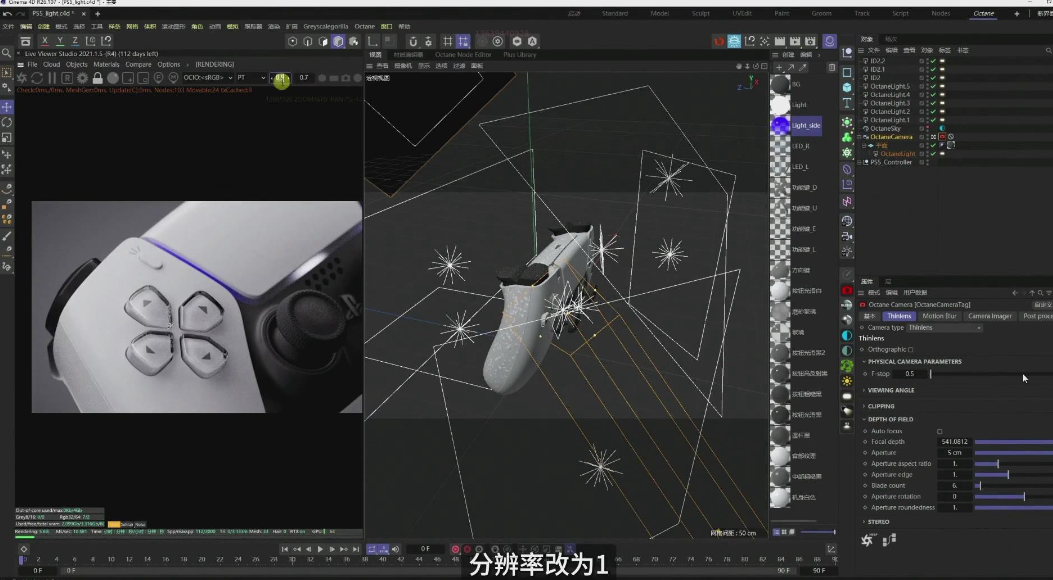Click the Live Viewer 'R' region icon
Image resolution: width=1053 pixels, height=580 pixels.
(x=67, y=78)
